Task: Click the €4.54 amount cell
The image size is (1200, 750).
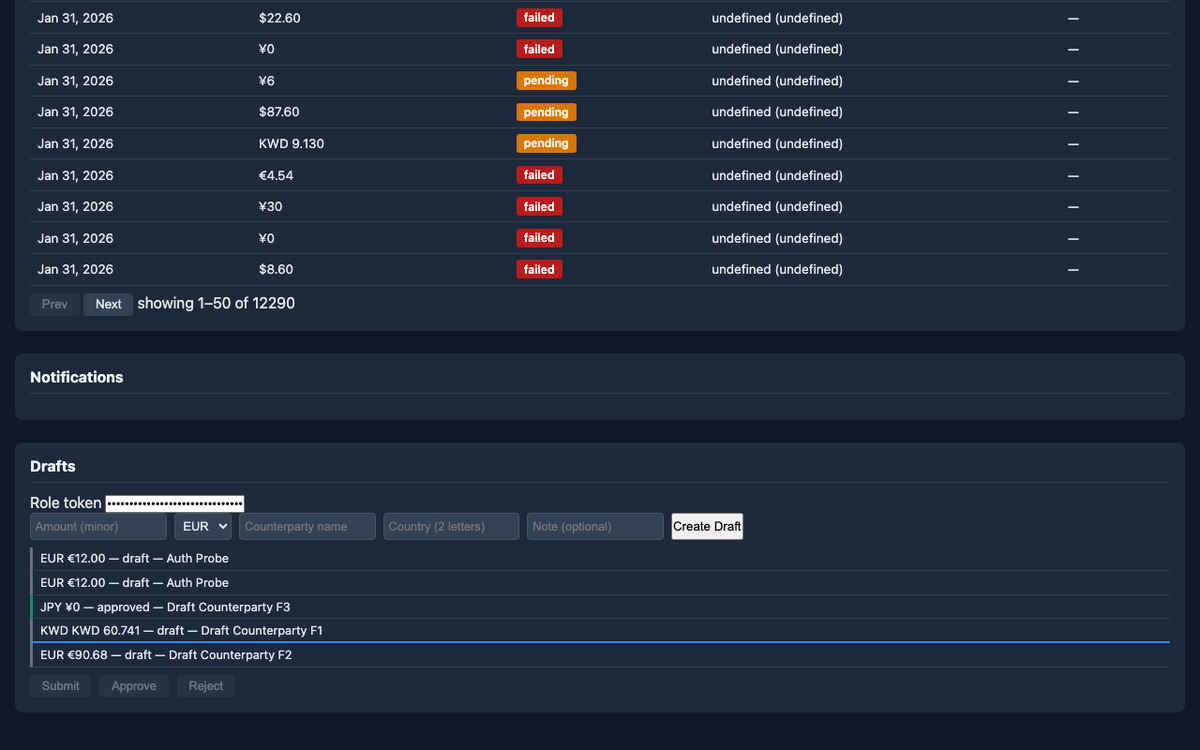Action: click(x=275, y=175)
